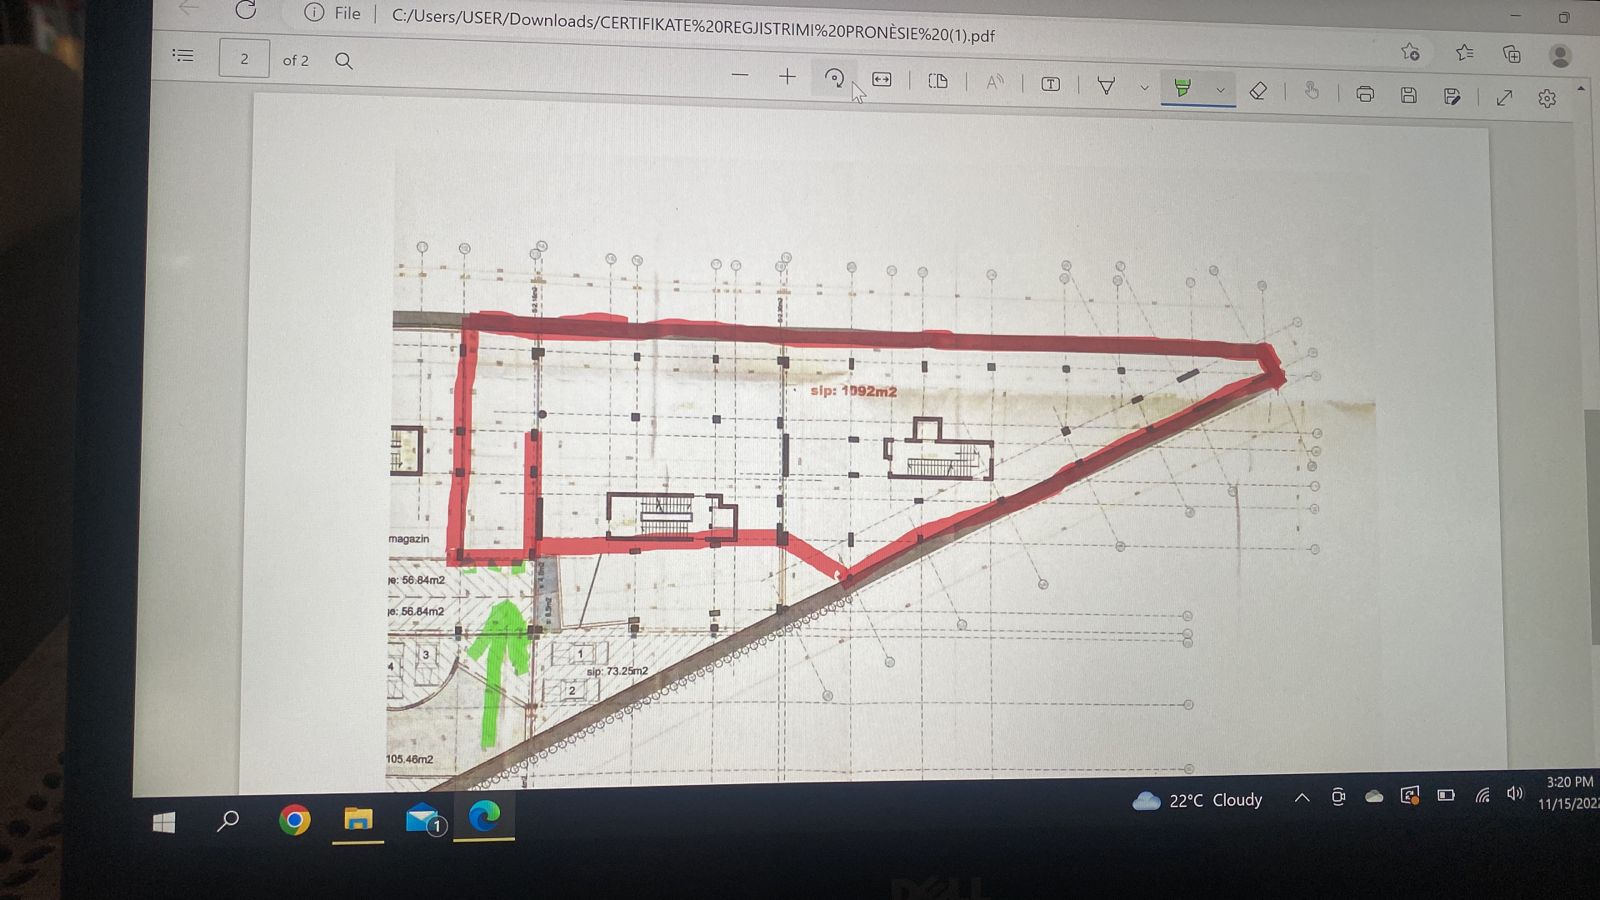This screenshot has width=1600, height=900.
Task: Click the address bar with the PDF path
Action: pyautogui.click(x=693, y=26)
